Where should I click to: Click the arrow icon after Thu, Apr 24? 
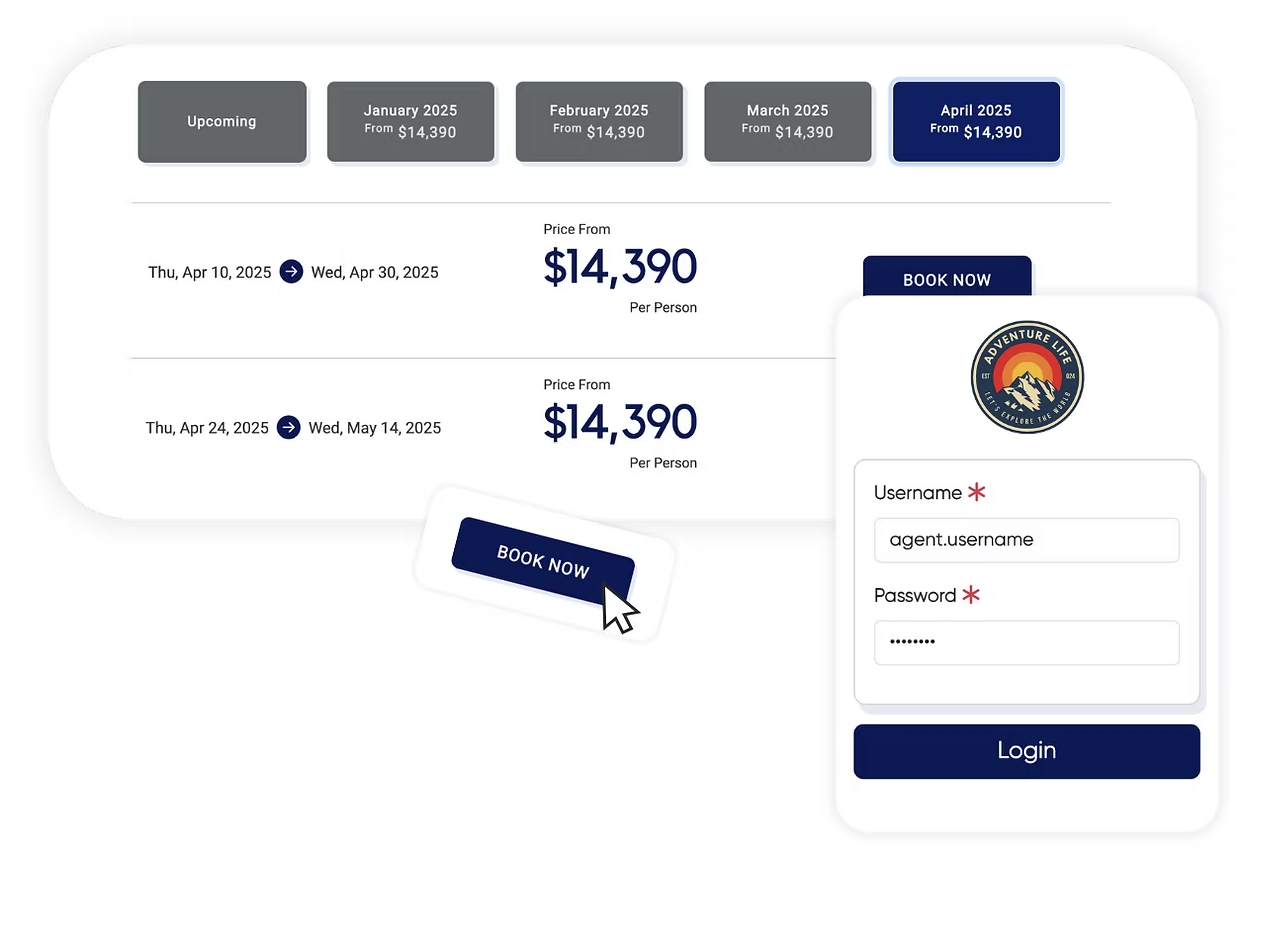point(289,428)
